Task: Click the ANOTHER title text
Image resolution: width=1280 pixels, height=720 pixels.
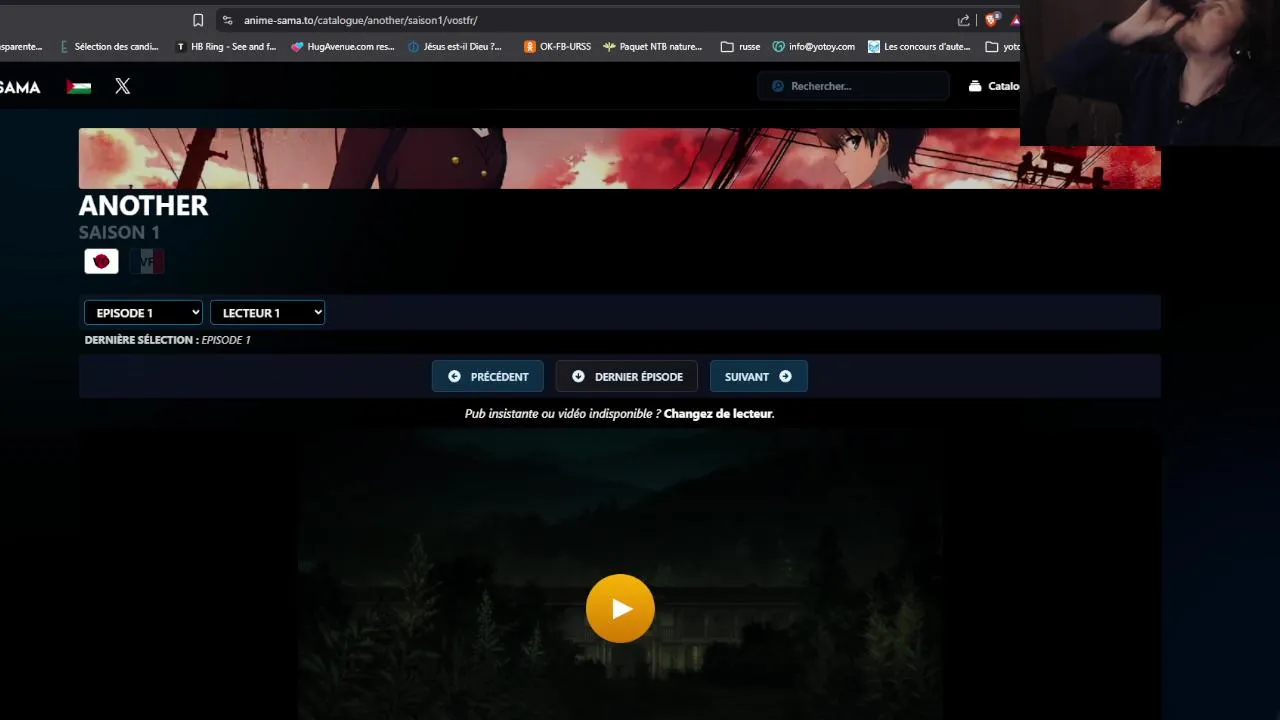Action: 143,205
